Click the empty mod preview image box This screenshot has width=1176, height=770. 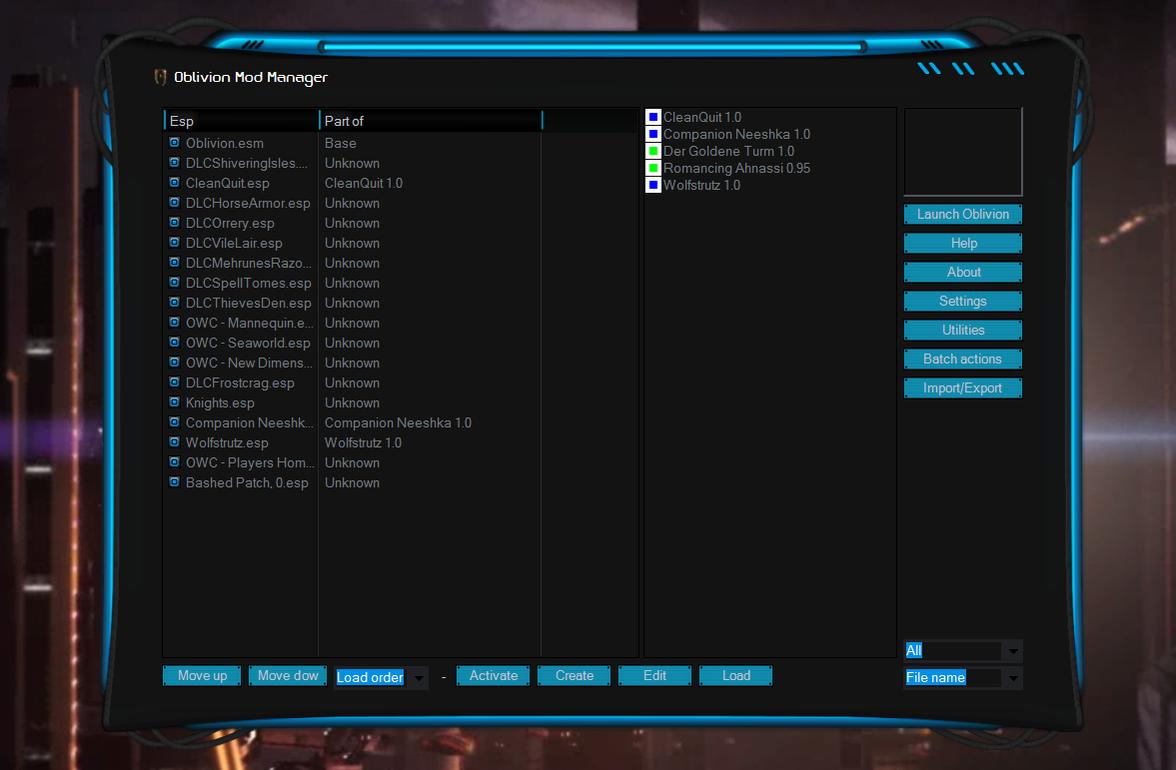point(962,152)
